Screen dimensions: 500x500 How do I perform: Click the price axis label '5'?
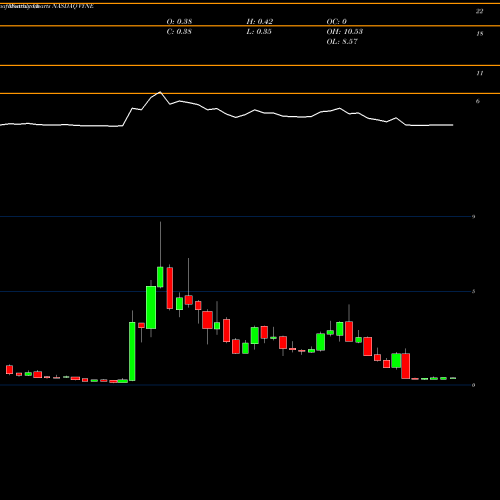(473, 291)
